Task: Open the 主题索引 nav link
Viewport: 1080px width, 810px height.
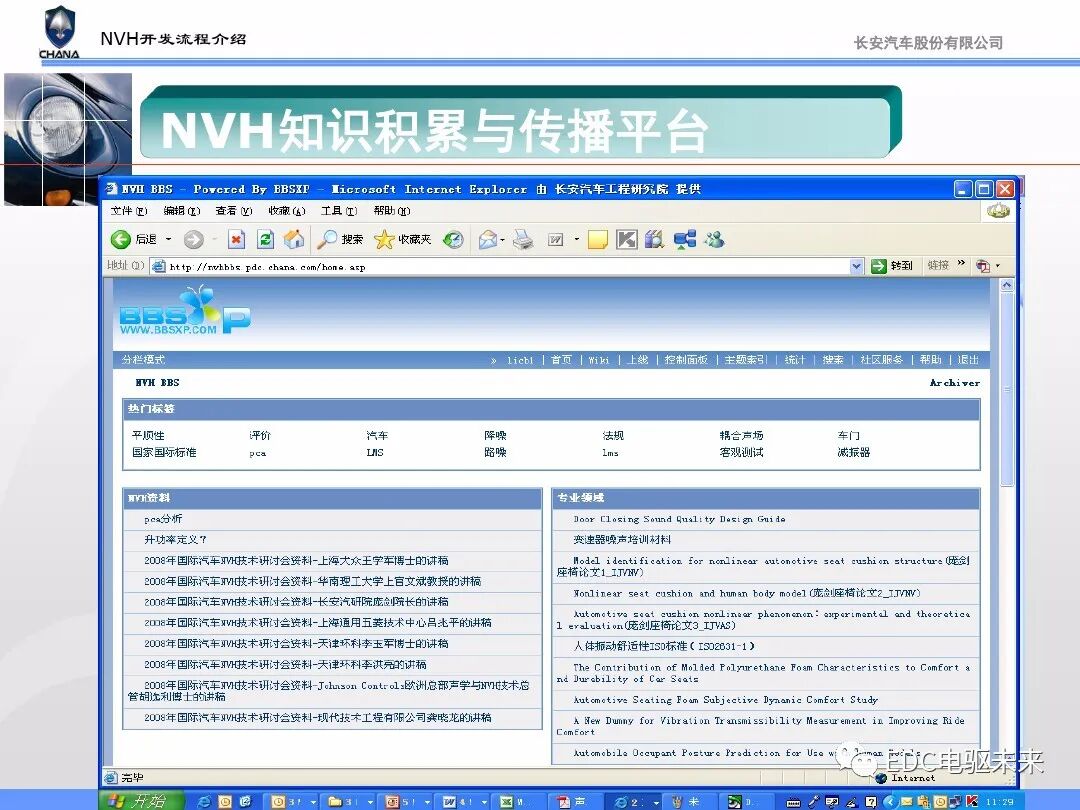Action: coord(745,360)
